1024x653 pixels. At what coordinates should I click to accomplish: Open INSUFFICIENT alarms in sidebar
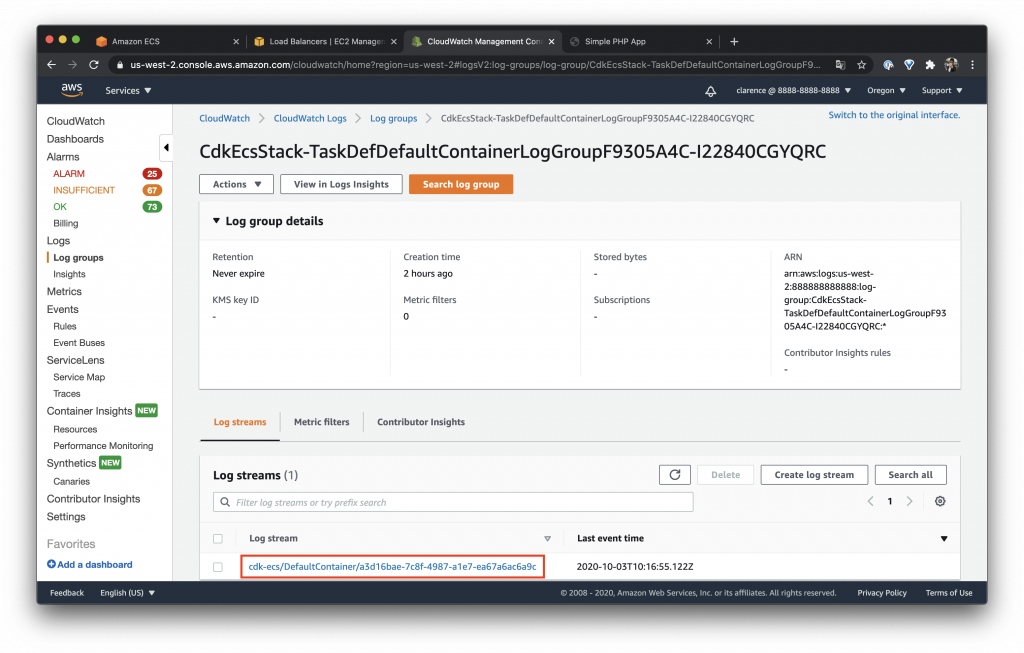click(x=84, y=190)
